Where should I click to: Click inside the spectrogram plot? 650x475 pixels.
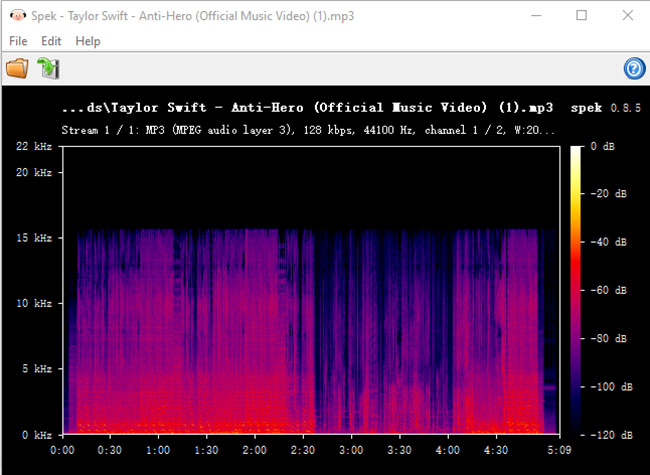pyautogui.click(x=311, y=290)
